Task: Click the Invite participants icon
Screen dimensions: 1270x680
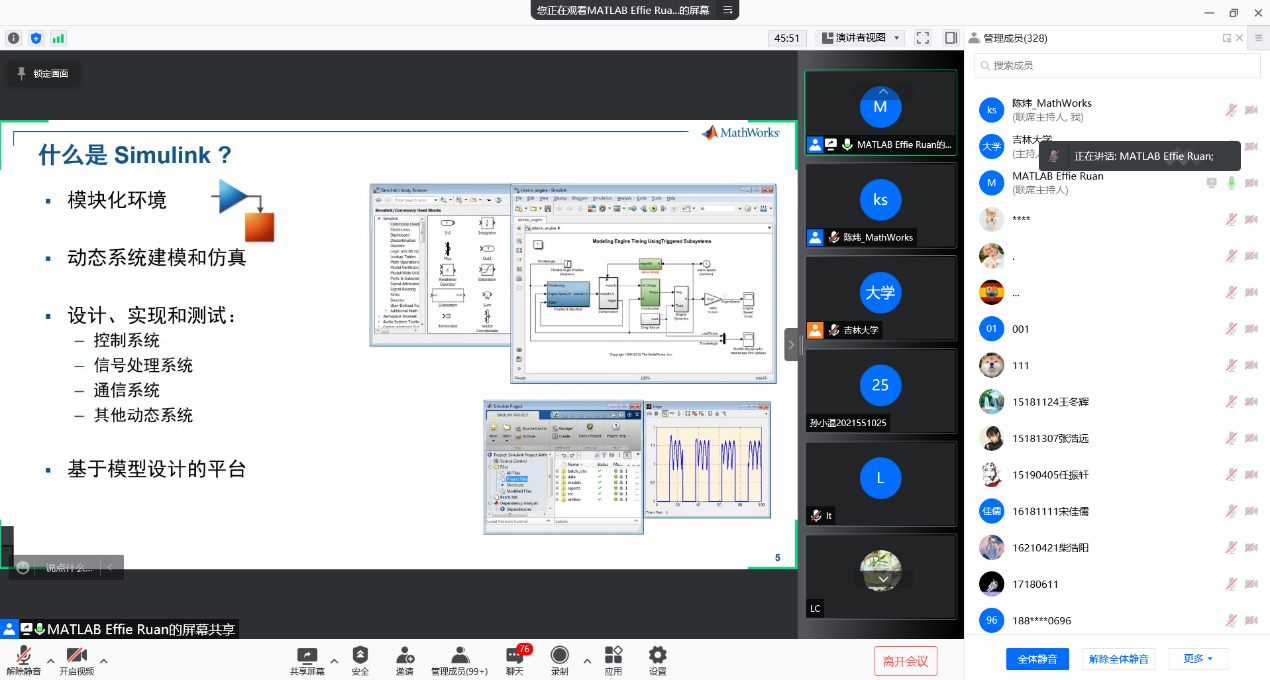Action: click(x=405, y=656)
